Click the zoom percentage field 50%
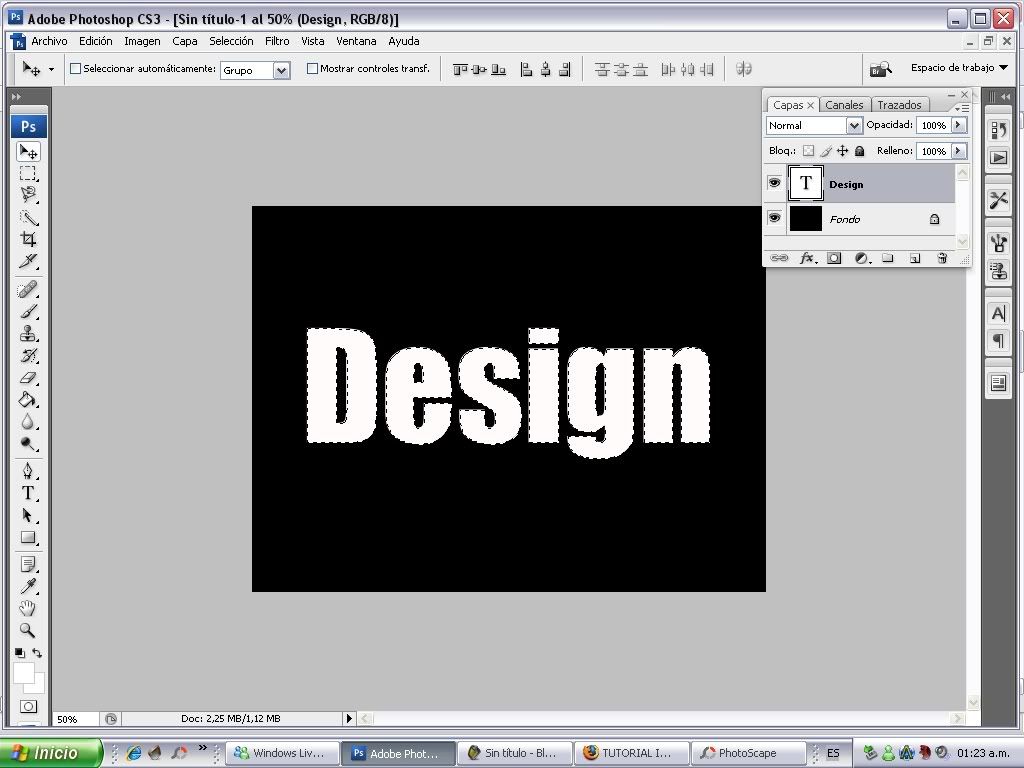This screenshot has width=1024, height=768. tap(74, 719)
